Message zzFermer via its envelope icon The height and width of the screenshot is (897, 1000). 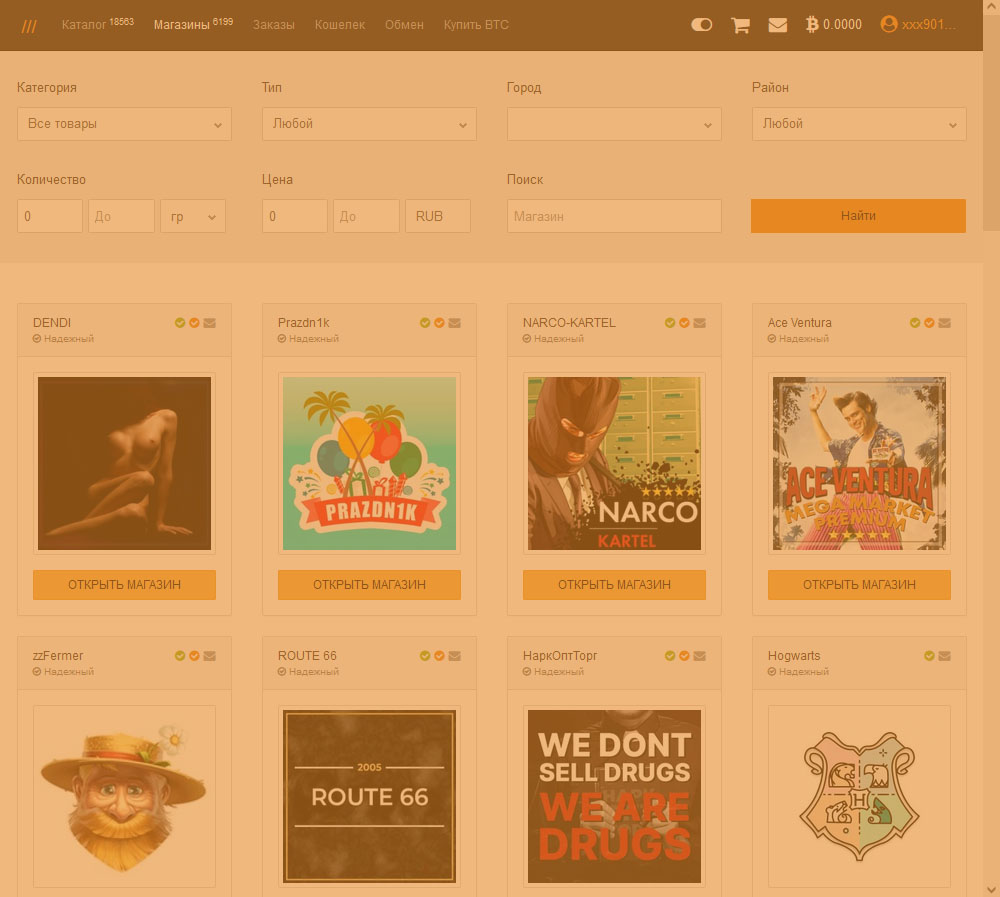pos(209,656)
